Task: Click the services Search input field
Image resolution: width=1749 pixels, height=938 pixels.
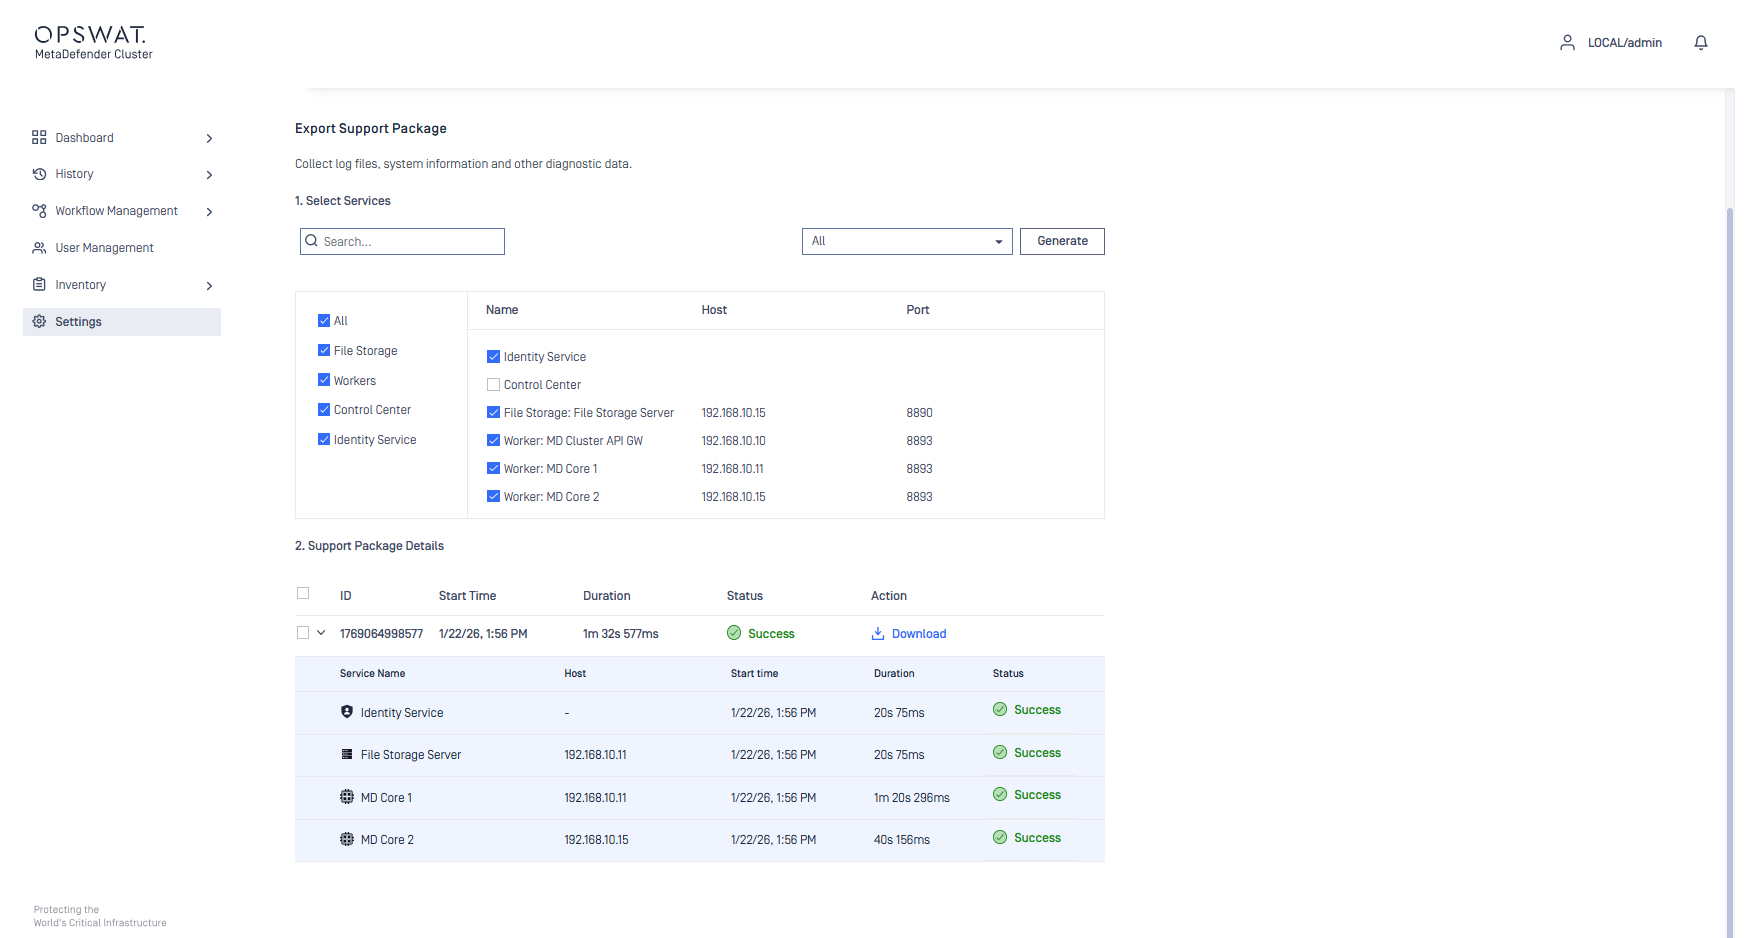Action: pyautogui.click(x=410, y=242)
